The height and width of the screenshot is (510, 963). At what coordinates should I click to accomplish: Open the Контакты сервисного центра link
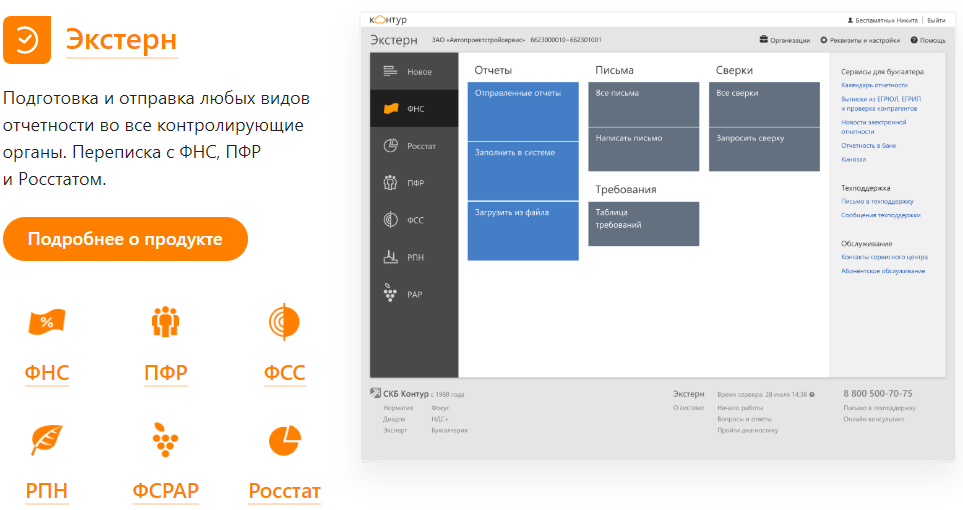pyautogui.click(x=884, y=257)
